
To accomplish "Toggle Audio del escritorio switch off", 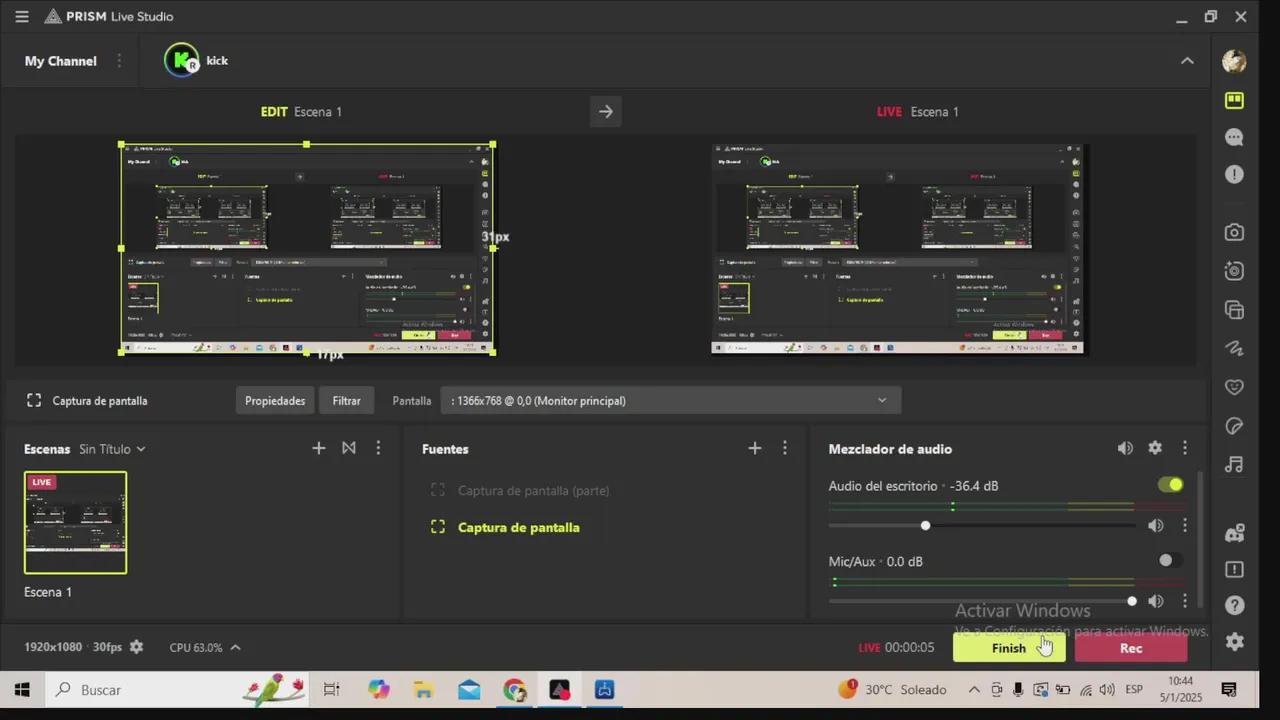I will [x=1170, y=485].
